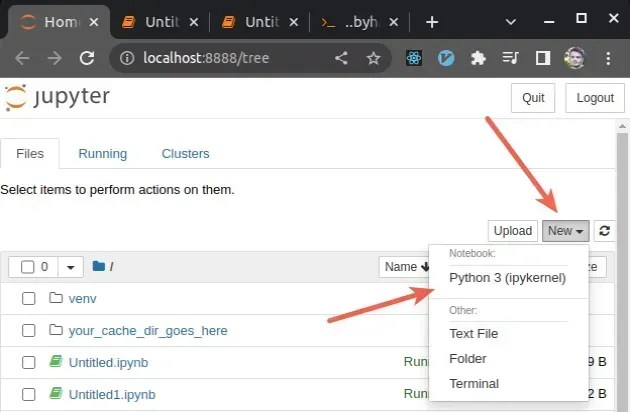Open the New dropdown button
630x412 pixels.
click(x=565, y=231)
